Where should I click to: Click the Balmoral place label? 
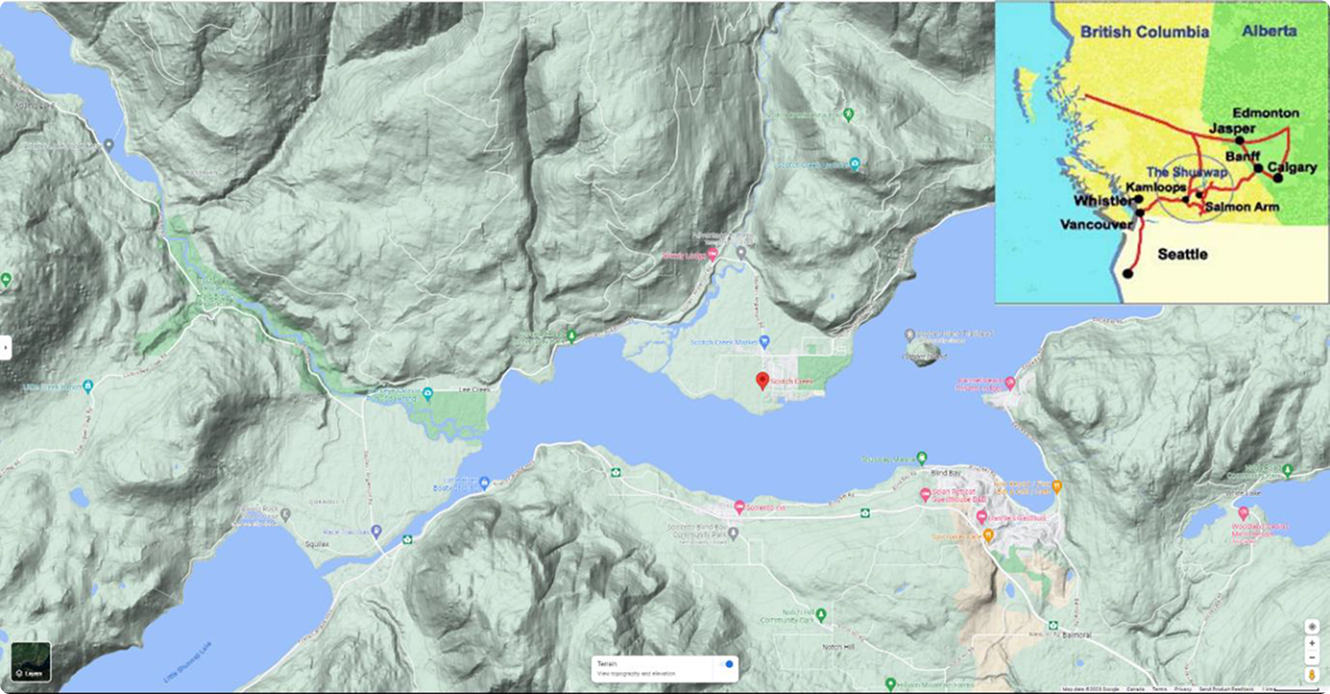[x=1076, y=635]
